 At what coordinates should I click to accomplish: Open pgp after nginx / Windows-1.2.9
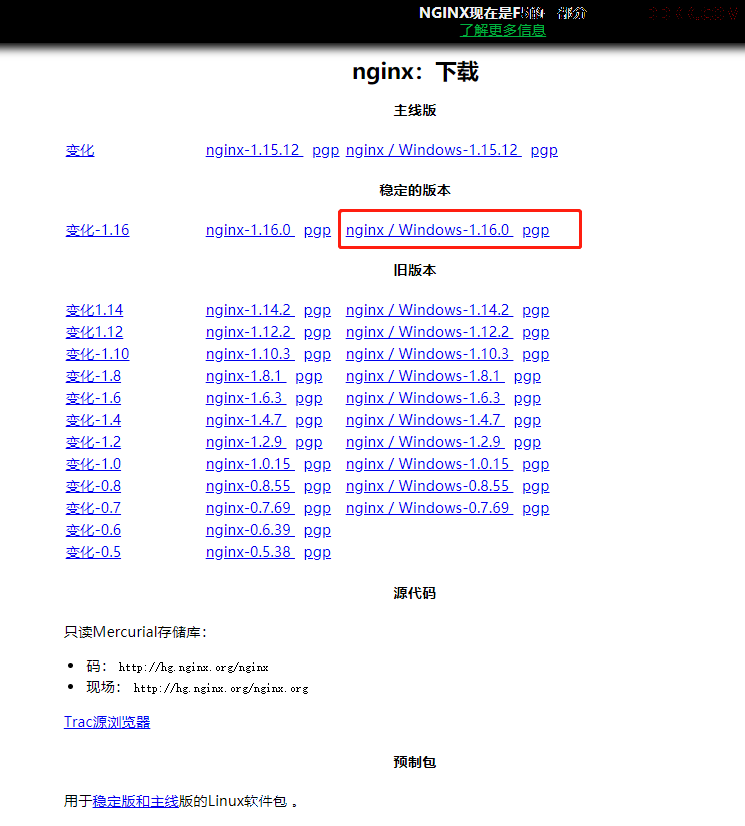527,442
